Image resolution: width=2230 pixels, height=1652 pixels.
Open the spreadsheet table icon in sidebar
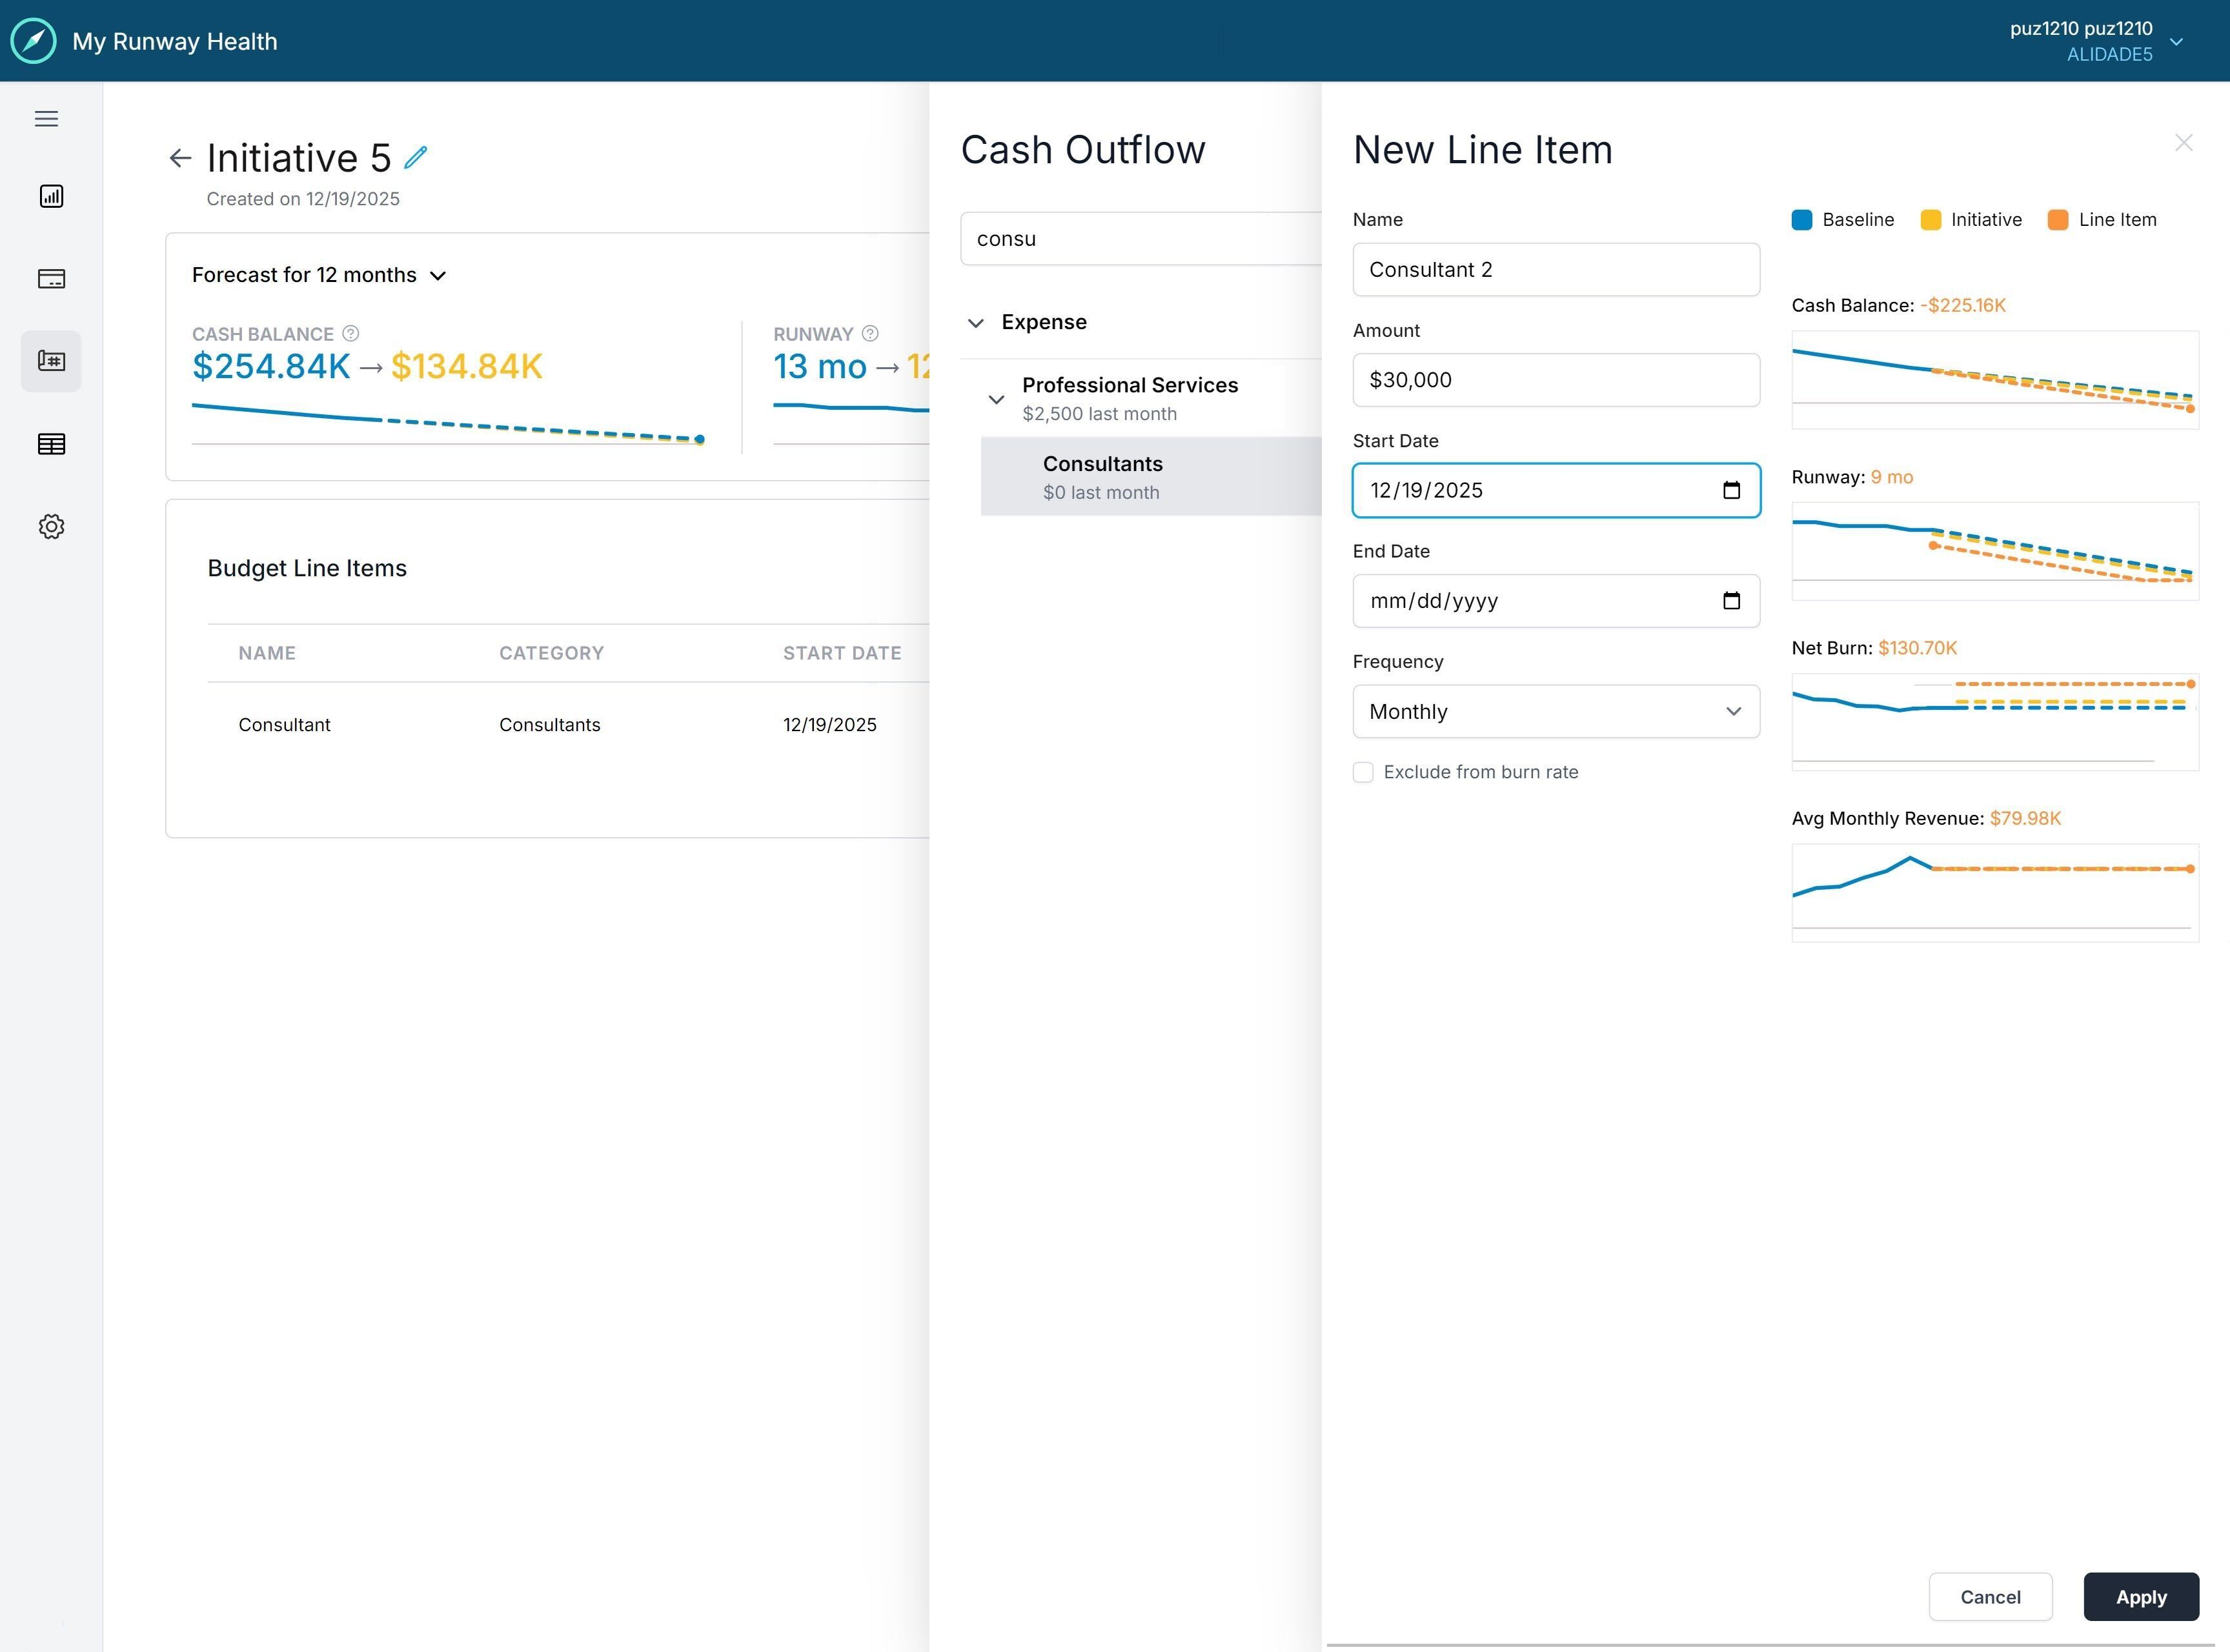pyautogui.click(x=51, y=444)
